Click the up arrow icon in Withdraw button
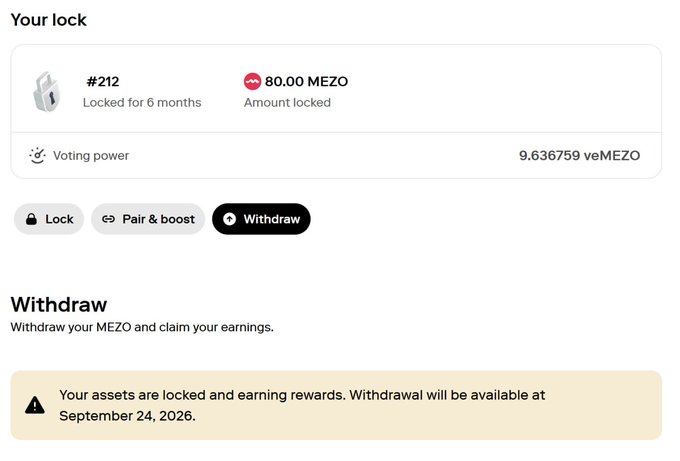This screenshot has height=461, width=680. [x=230, y=219]
